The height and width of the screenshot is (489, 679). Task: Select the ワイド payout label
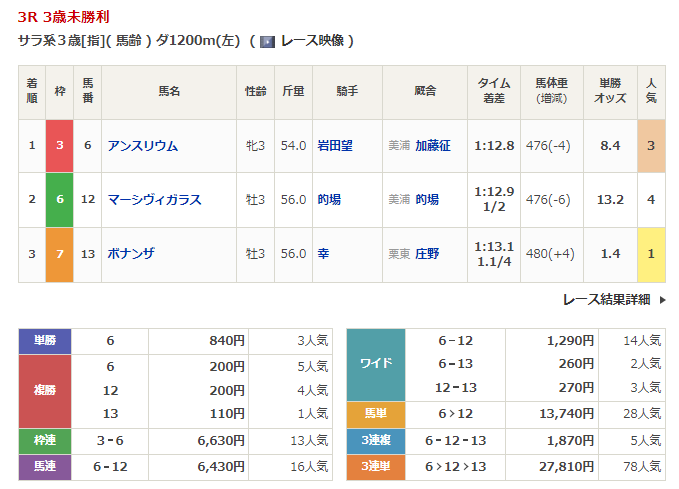375,365
